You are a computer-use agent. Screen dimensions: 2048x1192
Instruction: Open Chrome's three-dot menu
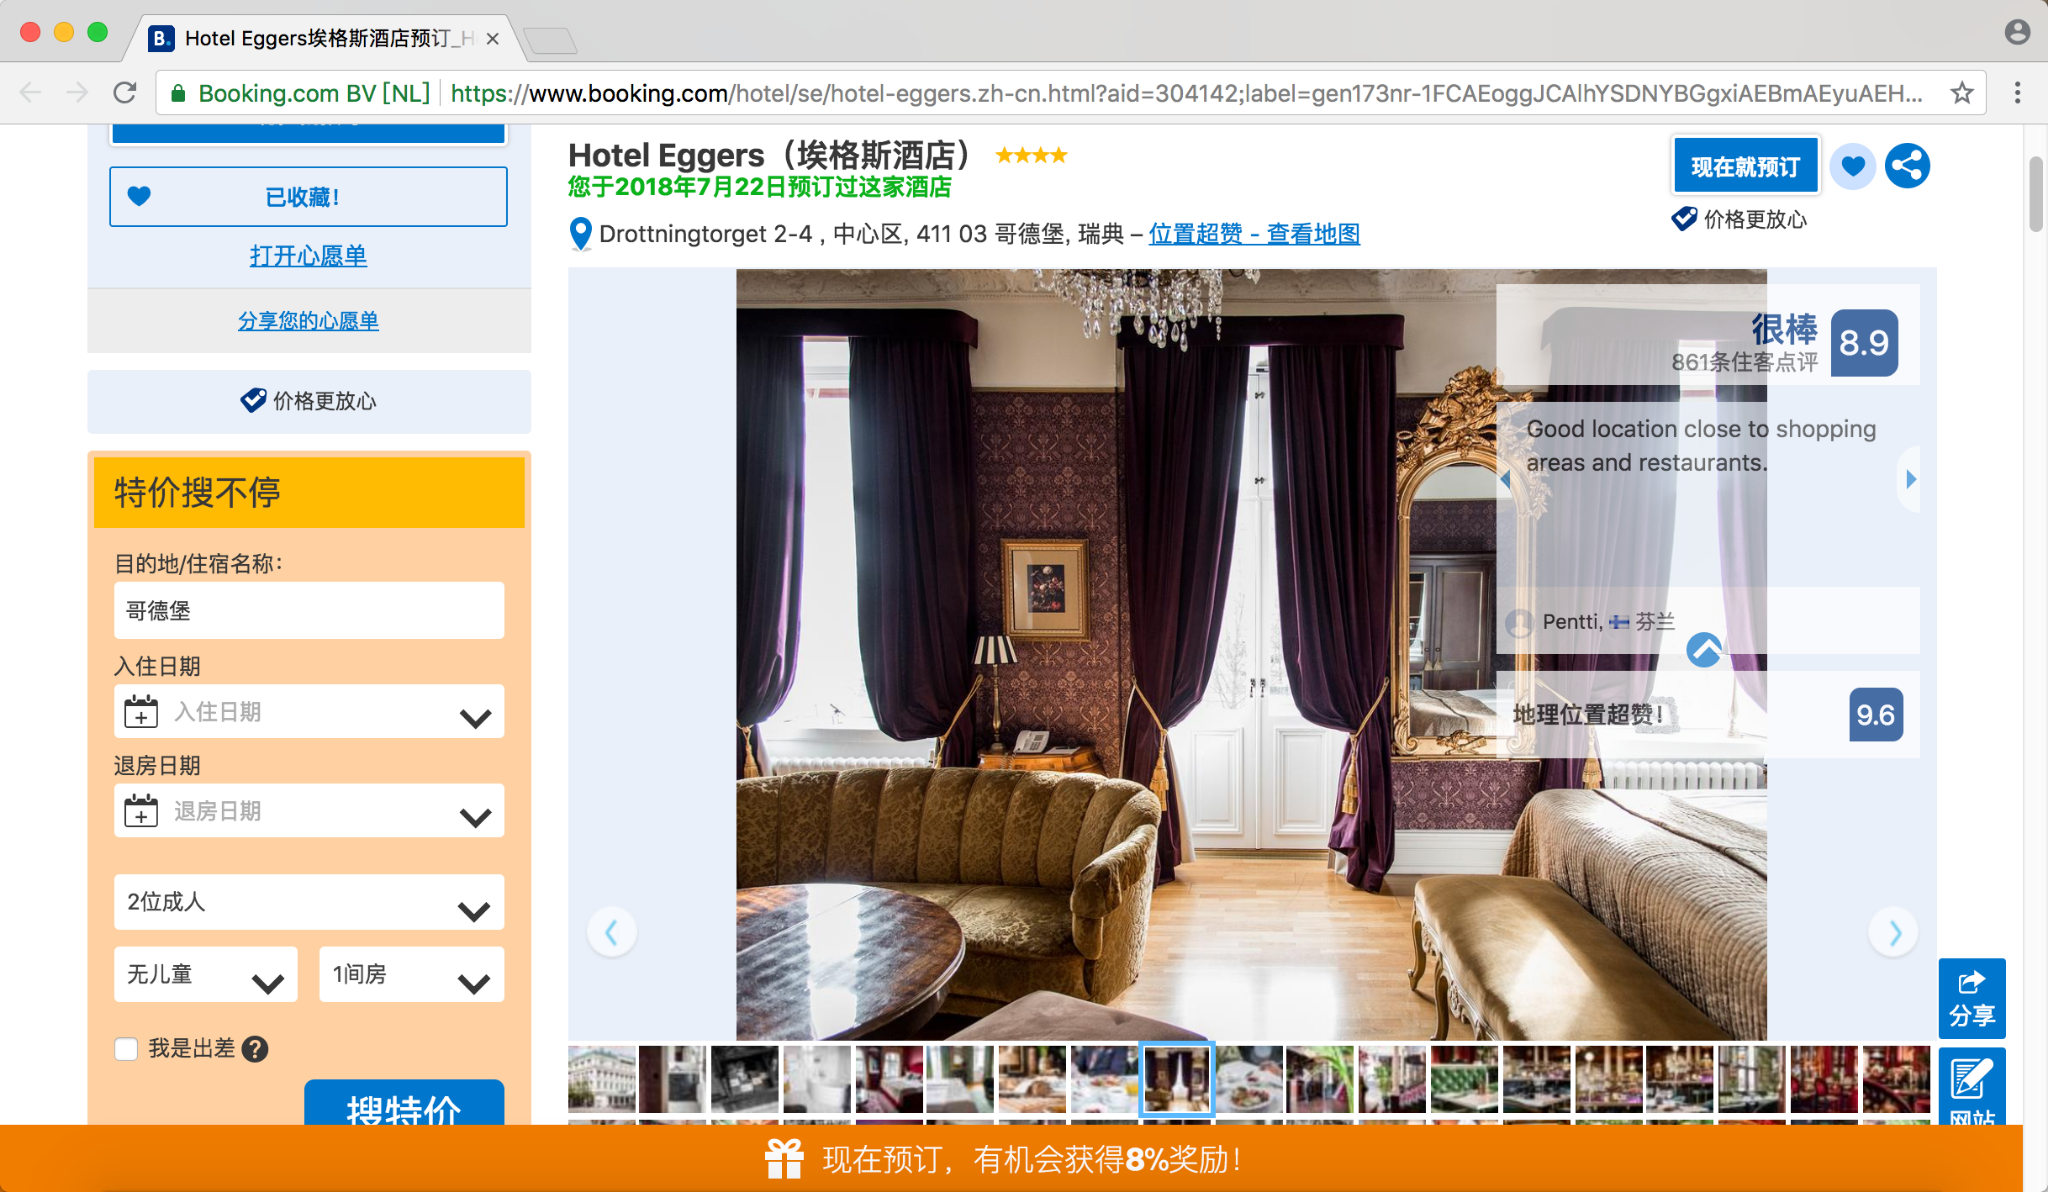(x=2018, y=93)
